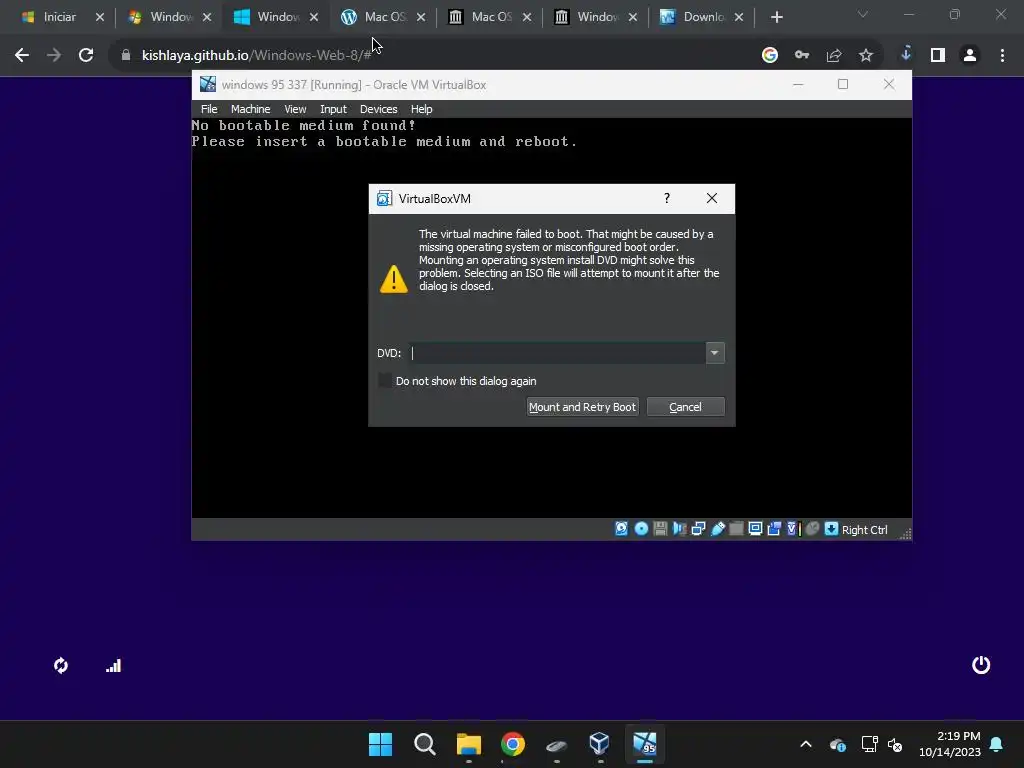Bookmark this page with star icon
The image size is (1024, 768).
(x=866, y=56)
